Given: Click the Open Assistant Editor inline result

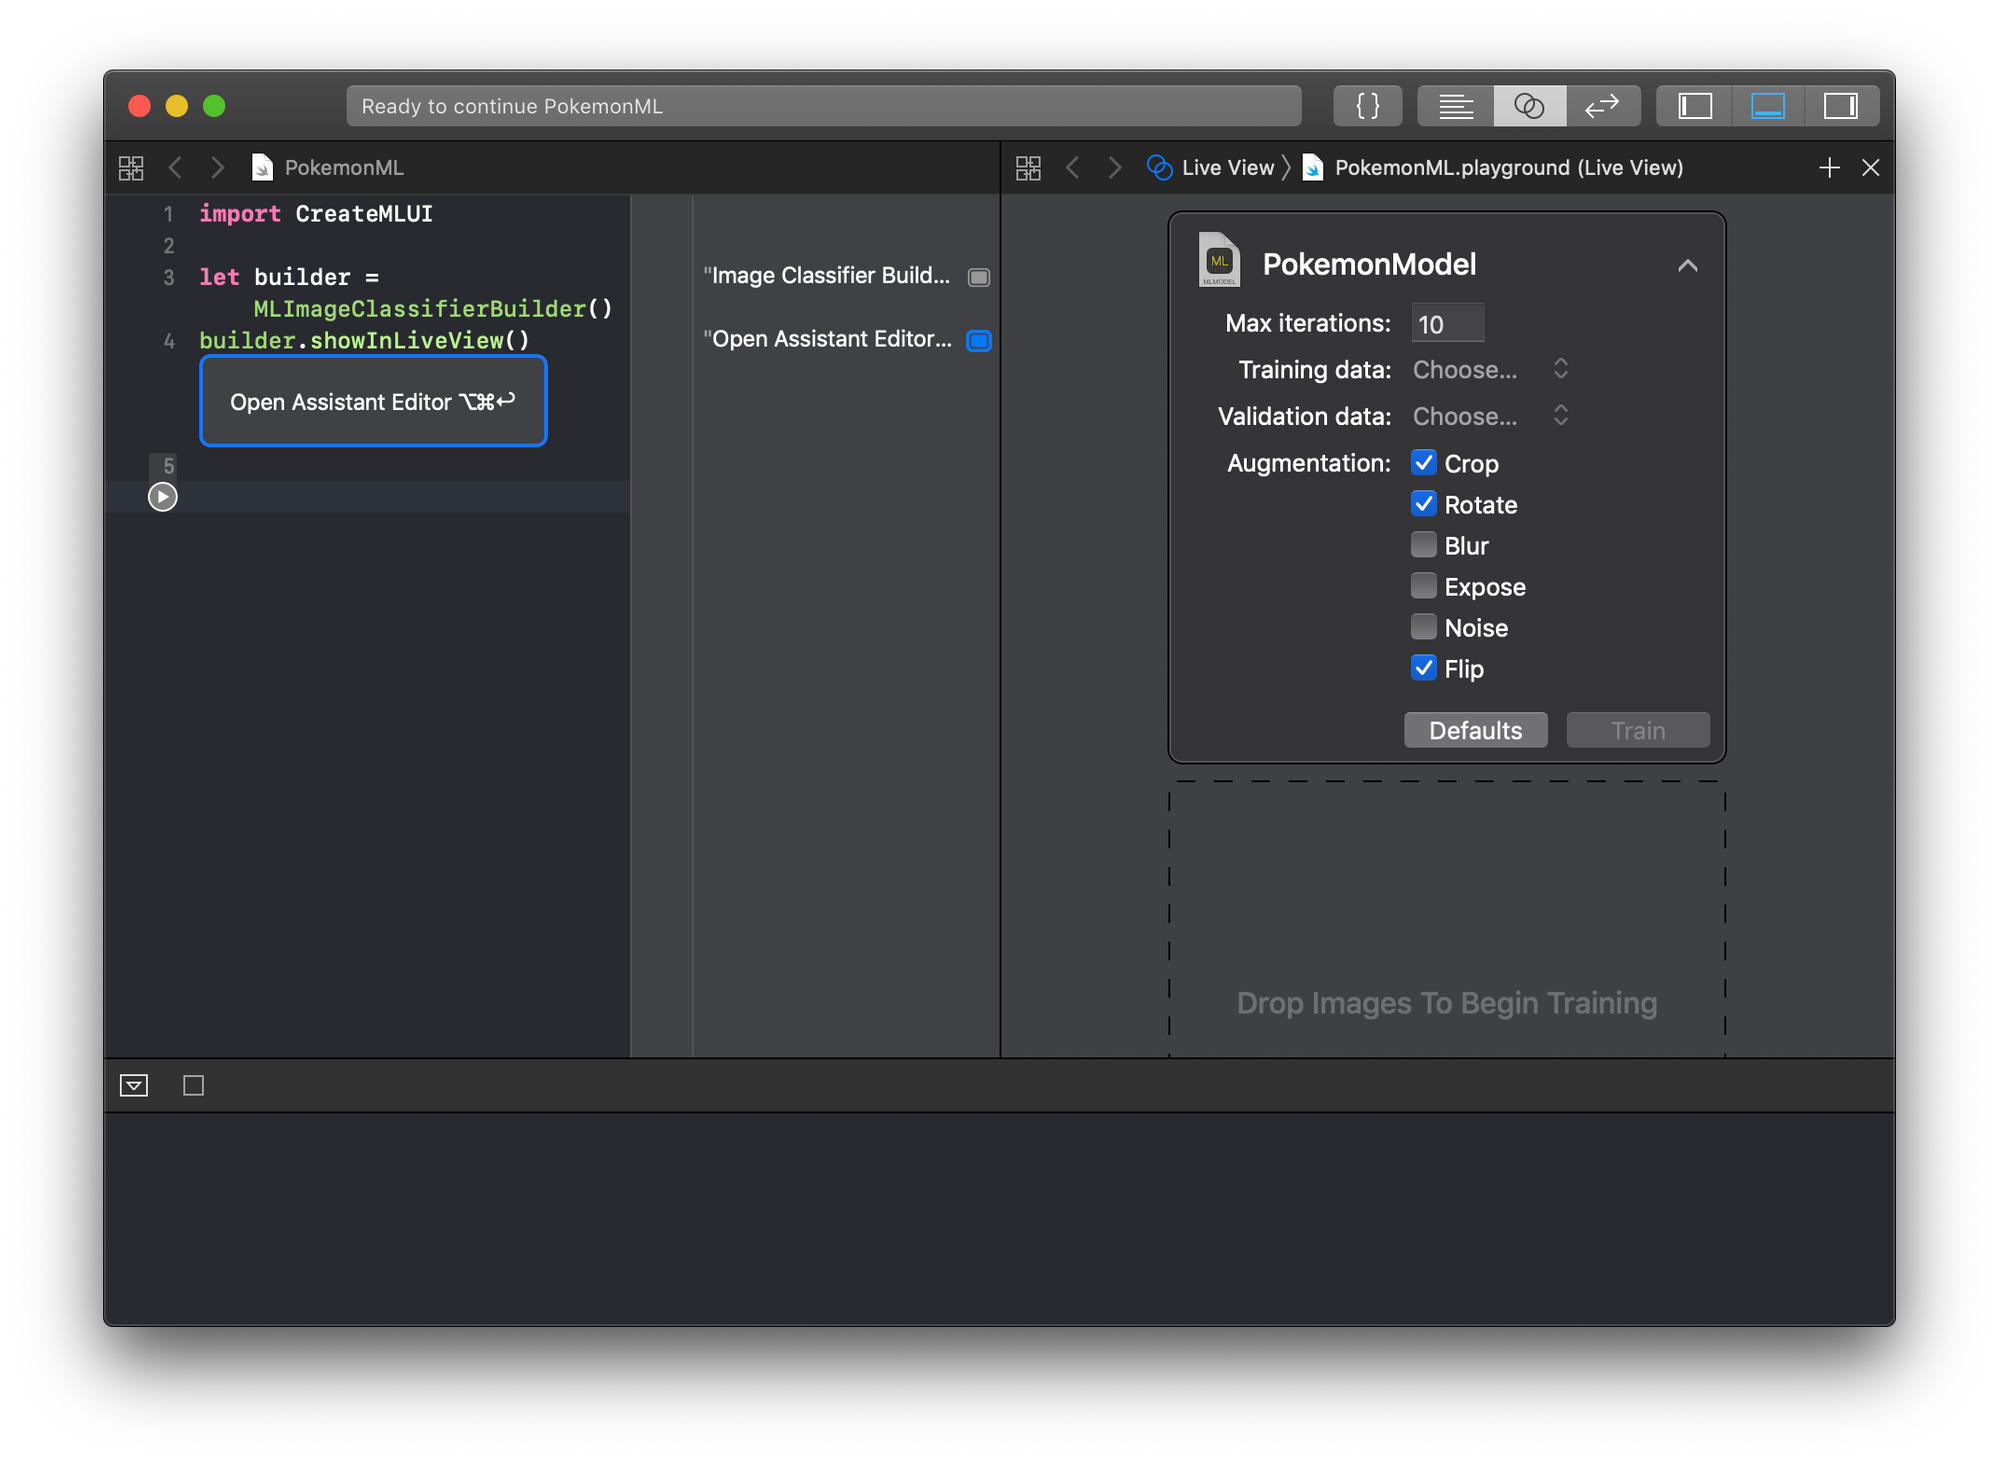Looking at the screenshot, I should point(373,401).
